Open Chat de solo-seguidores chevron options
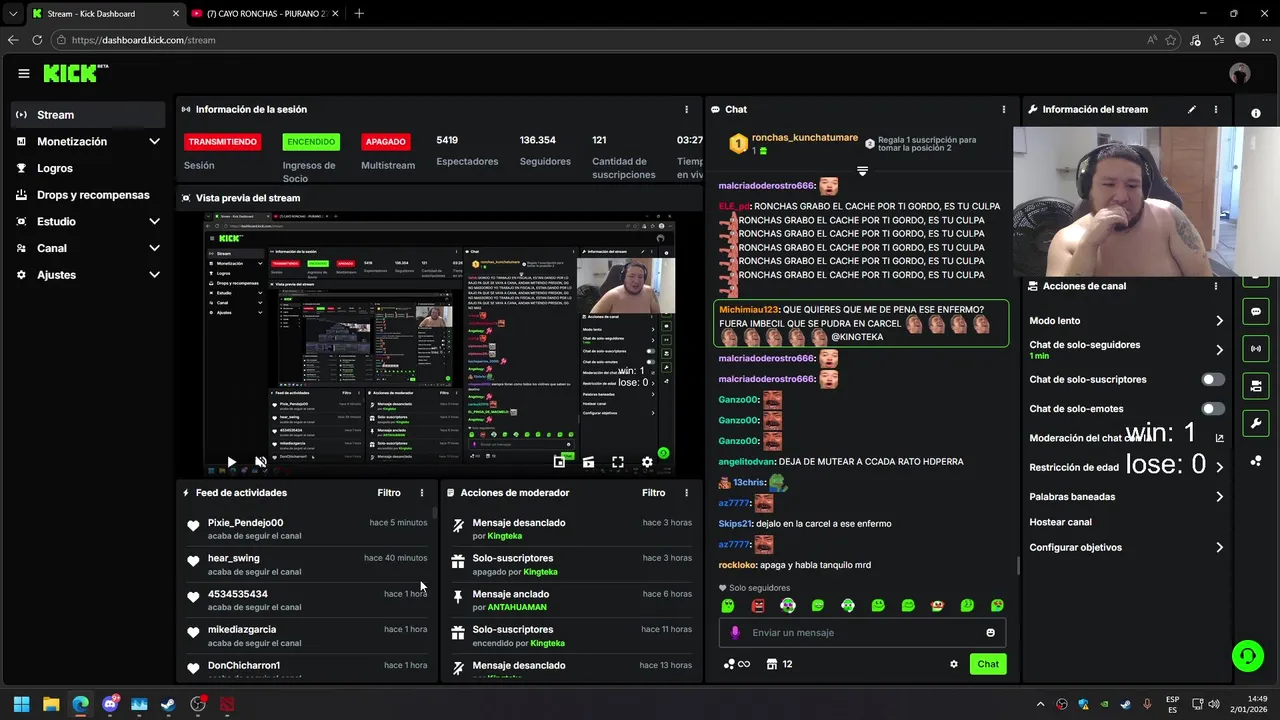The image size is (1280, 720). coord(1219,350)
